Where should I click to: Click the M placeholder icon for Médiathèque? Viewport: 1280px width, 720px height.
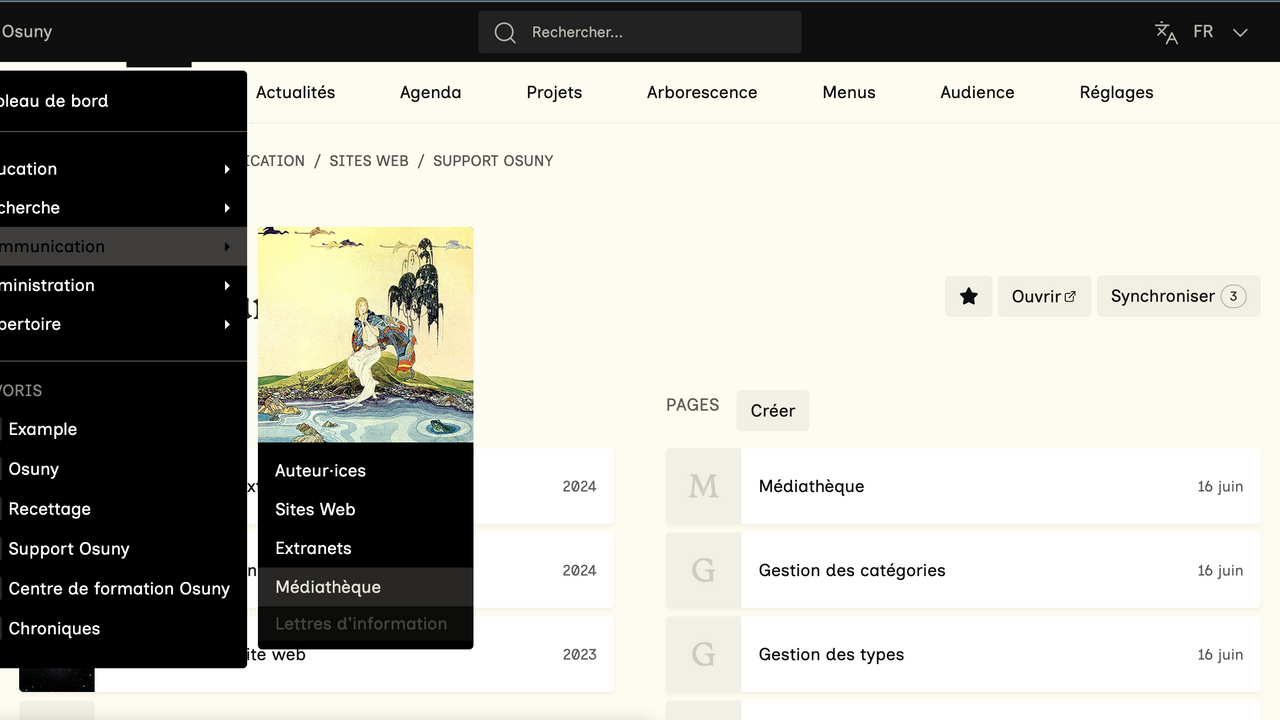coord(703,486)
